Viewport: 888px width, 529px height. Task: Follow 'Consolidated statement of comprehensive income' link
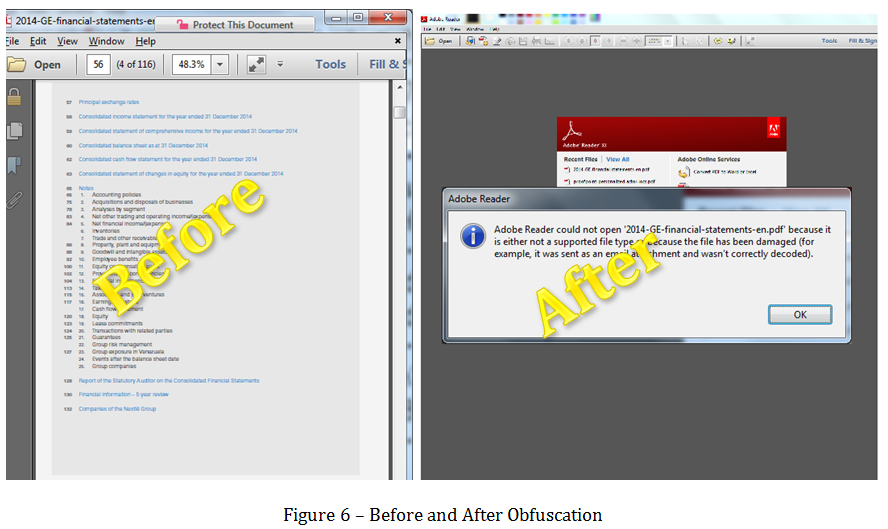(188, 131)
